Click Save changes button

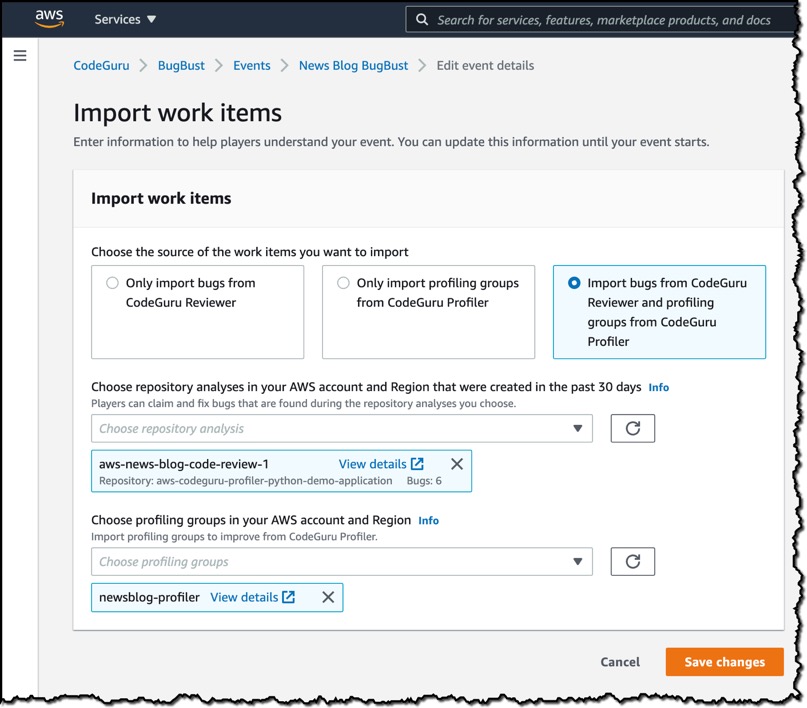tap(724, 662)
